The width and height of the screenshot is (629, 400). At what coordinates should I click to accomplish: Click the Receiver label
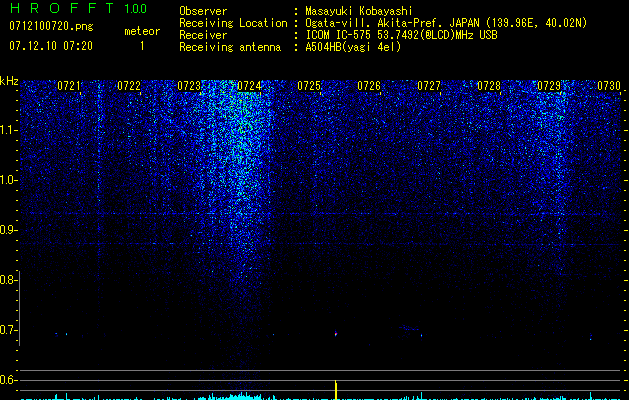pos(203,35)
